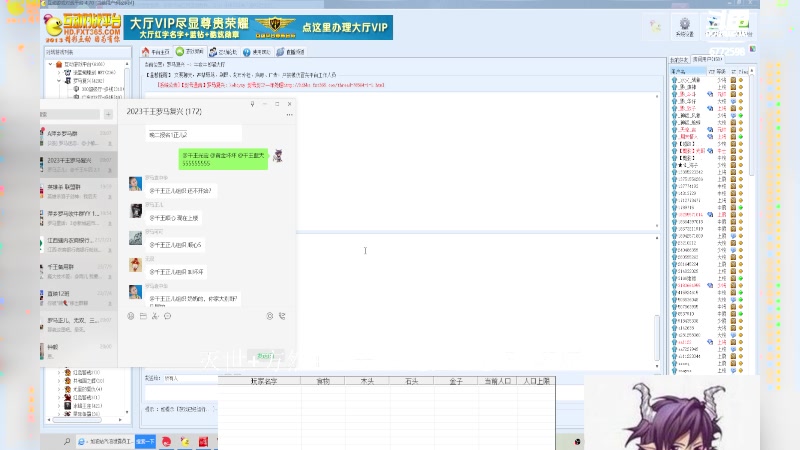Click the red cartoon avatar in chat
Viewport: 800px width, 450px height.
coord(135,265)
